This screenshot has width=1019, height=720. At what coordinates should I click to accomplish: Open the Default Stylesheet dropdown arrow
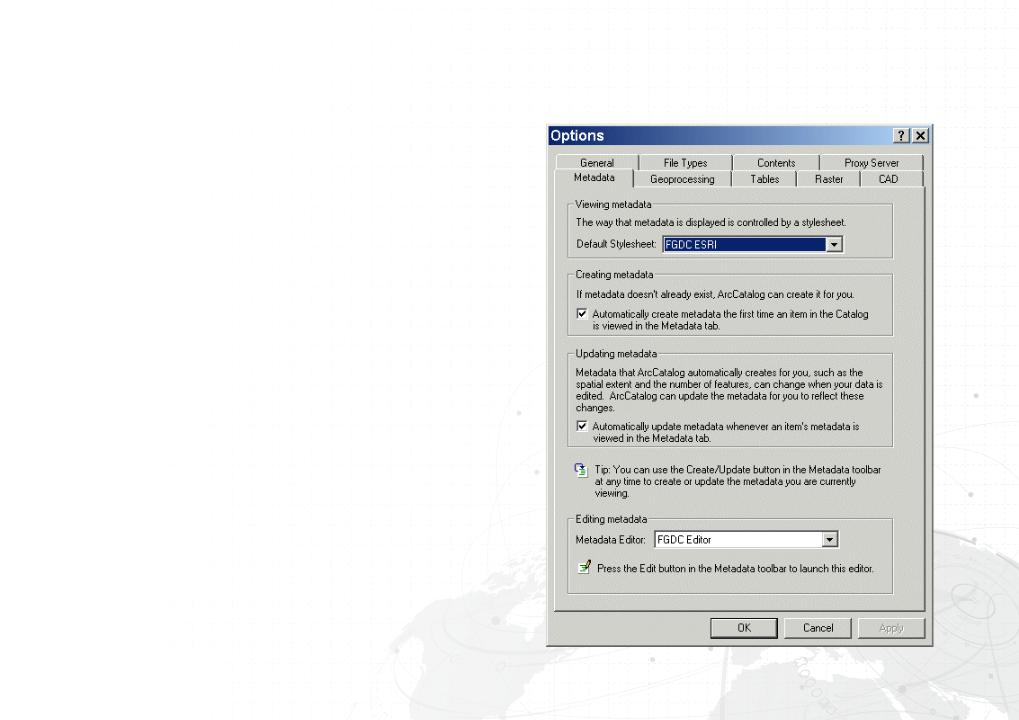834,244
